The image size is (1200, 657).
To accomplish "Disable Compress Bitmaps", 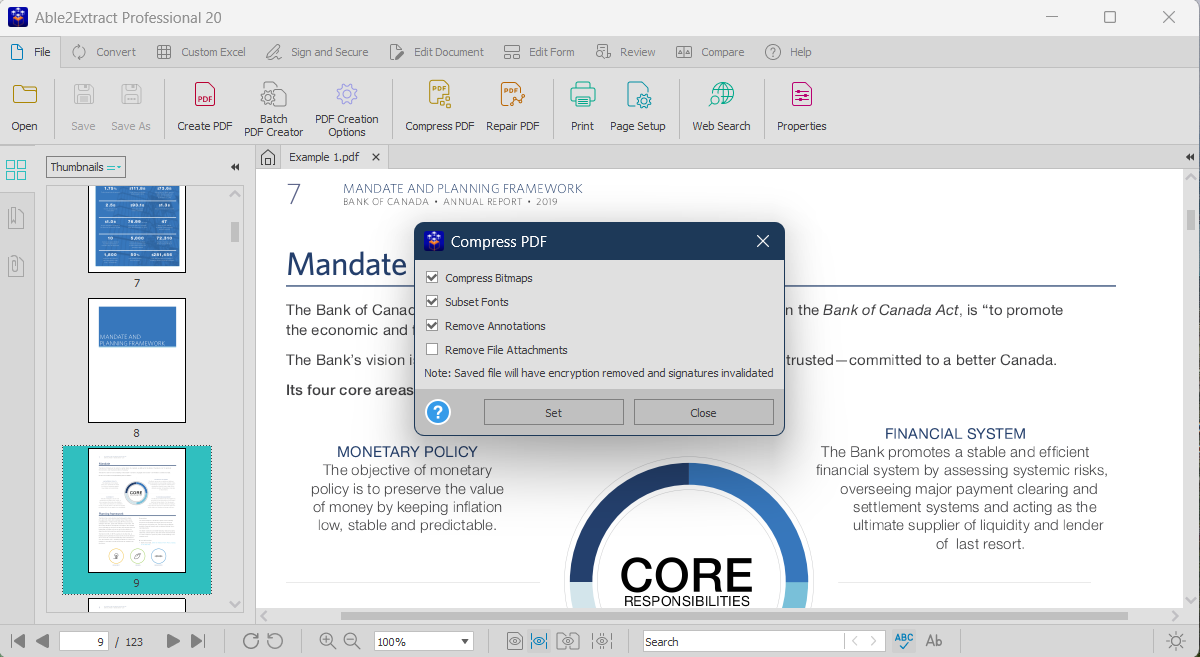I will coord(432,276).
